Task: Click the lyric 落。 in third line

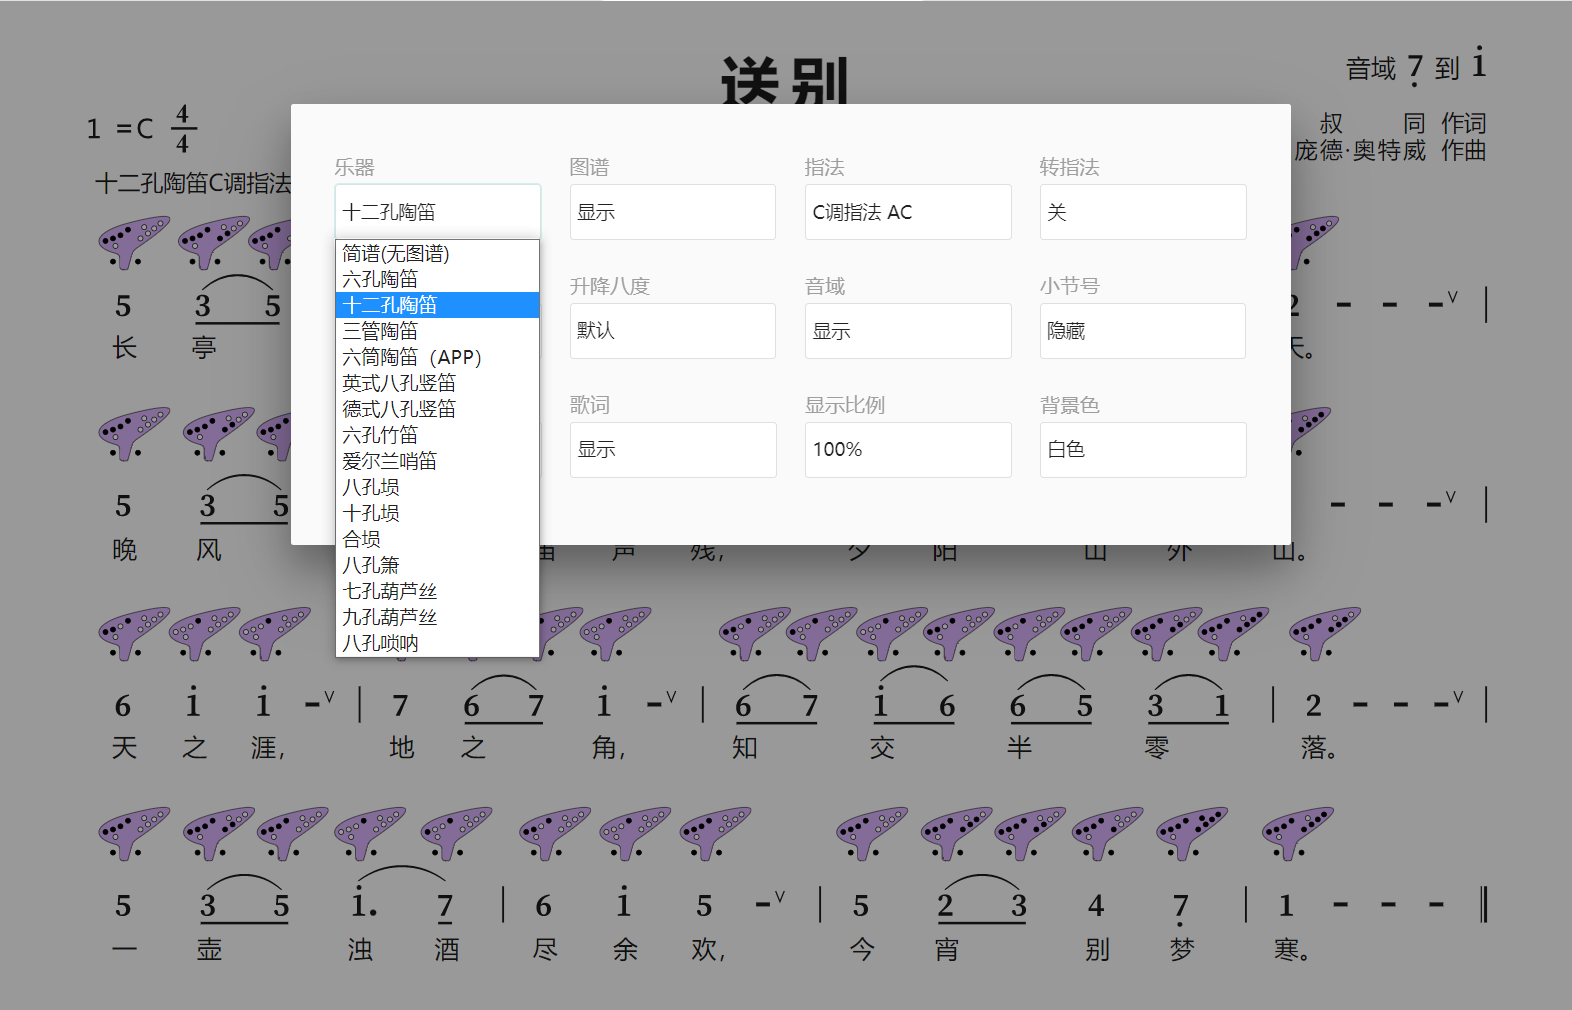Action: coord(1319,748)
